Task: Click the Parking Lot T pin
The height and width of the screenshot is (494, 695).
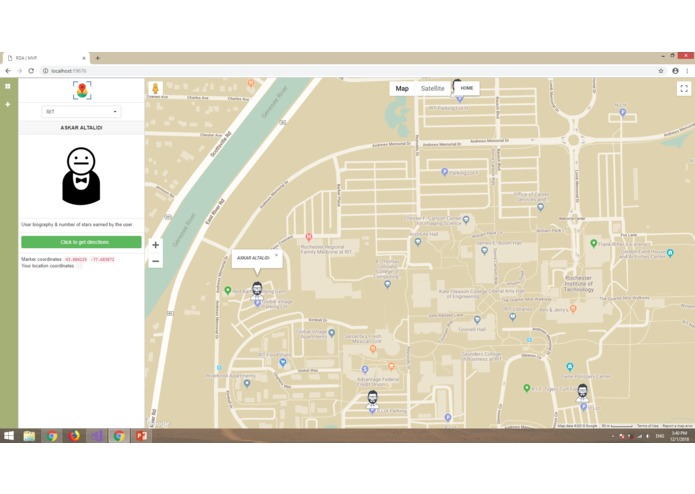Action: point(445,172)
